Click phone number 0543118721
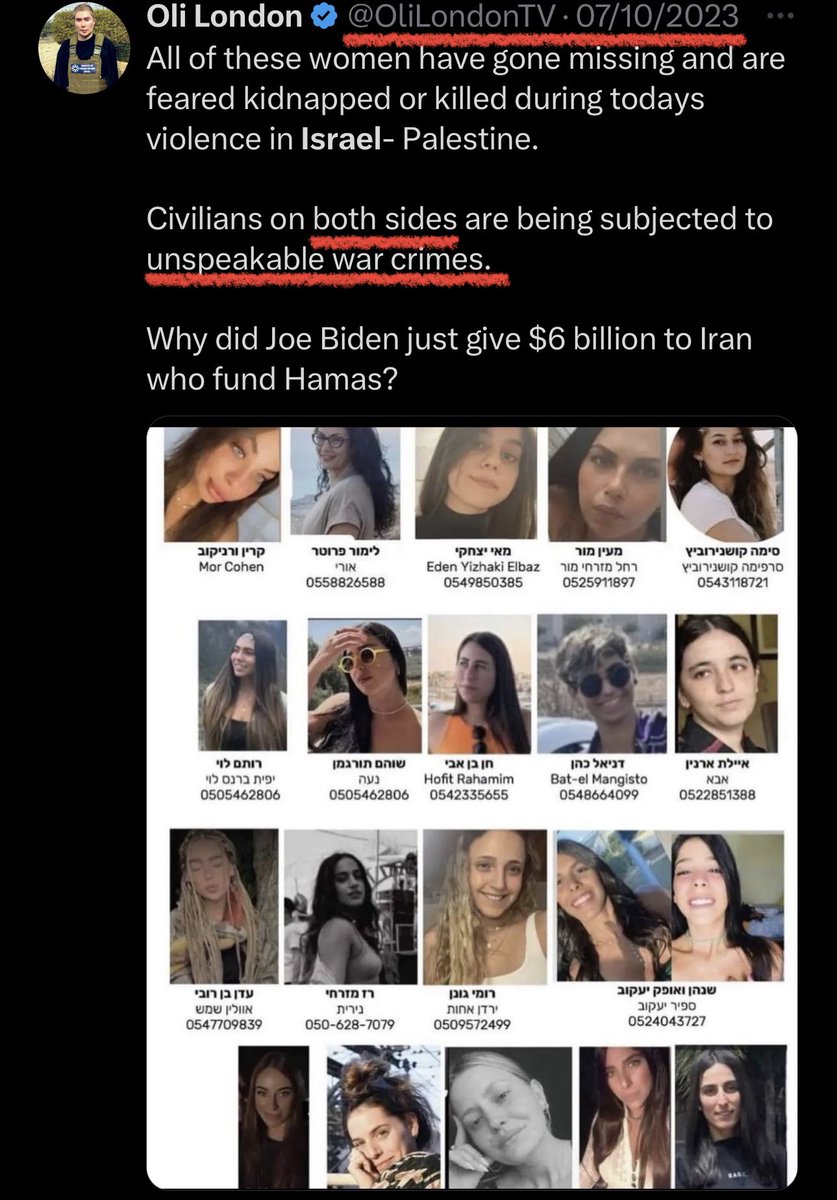Screen dimensions: 837x1200 pos(733,583)
